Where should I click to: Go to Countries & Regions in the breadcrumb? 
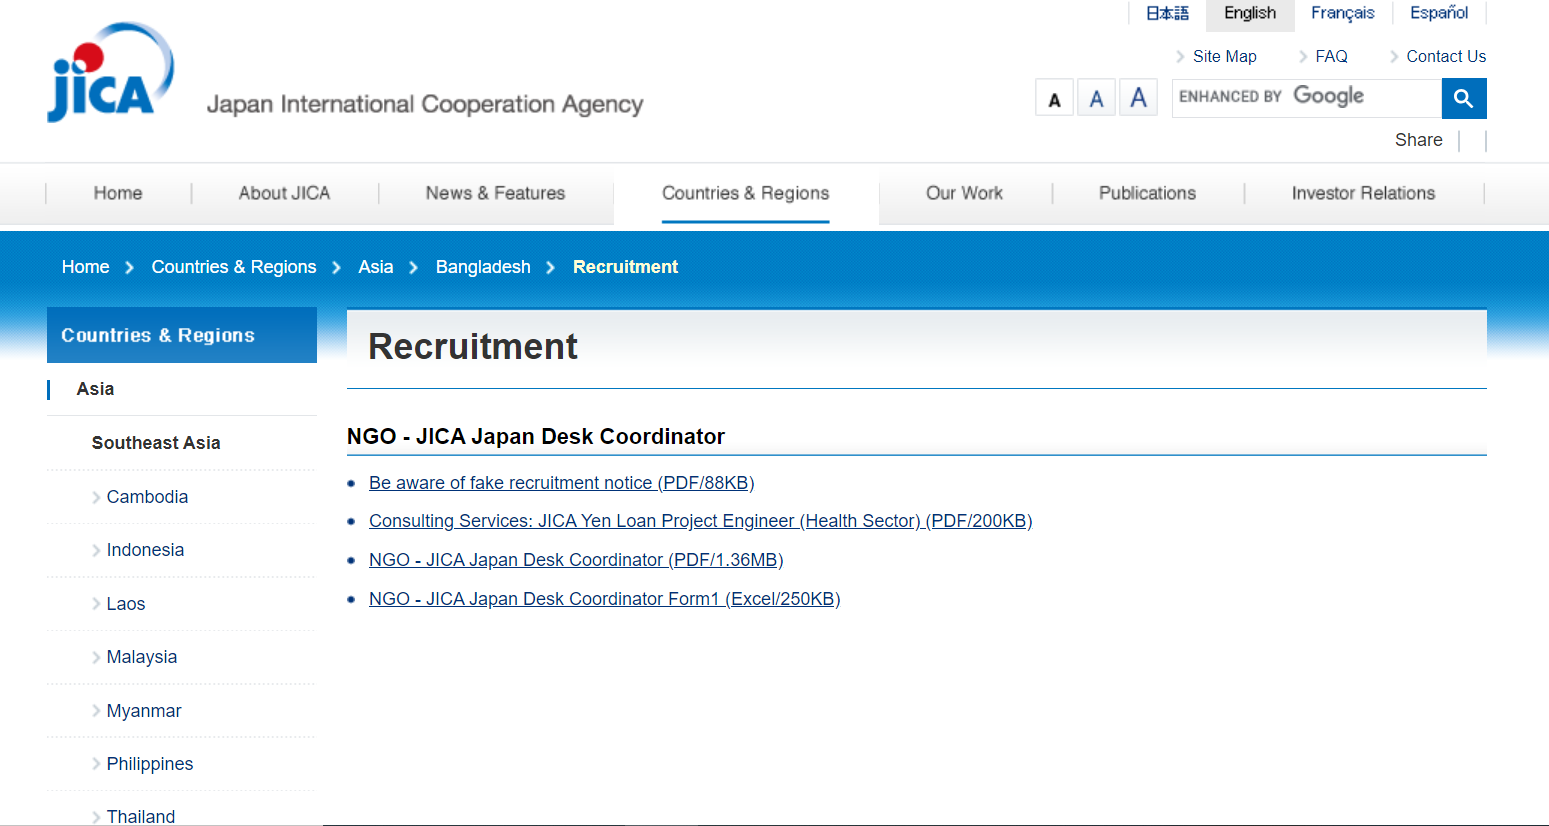[234, 267]
